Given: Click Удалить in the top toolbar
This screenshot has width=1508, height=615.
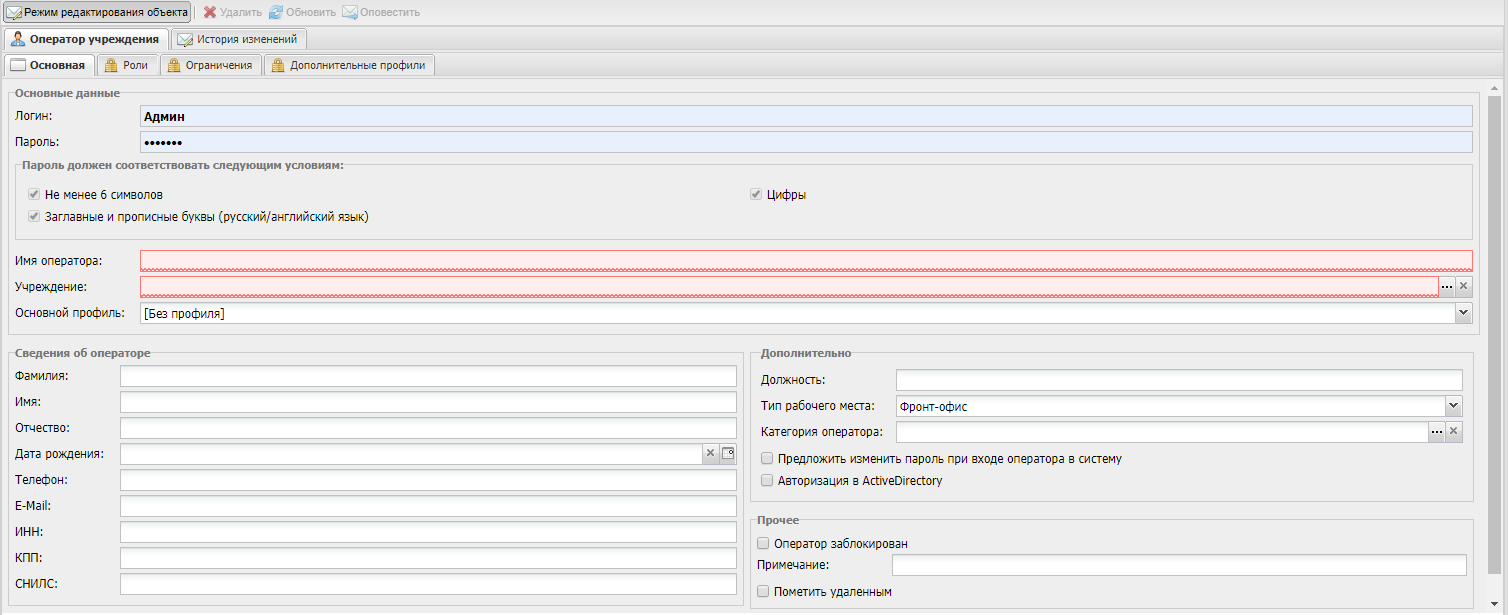Looking at the screenshot, I should (232, 12).
